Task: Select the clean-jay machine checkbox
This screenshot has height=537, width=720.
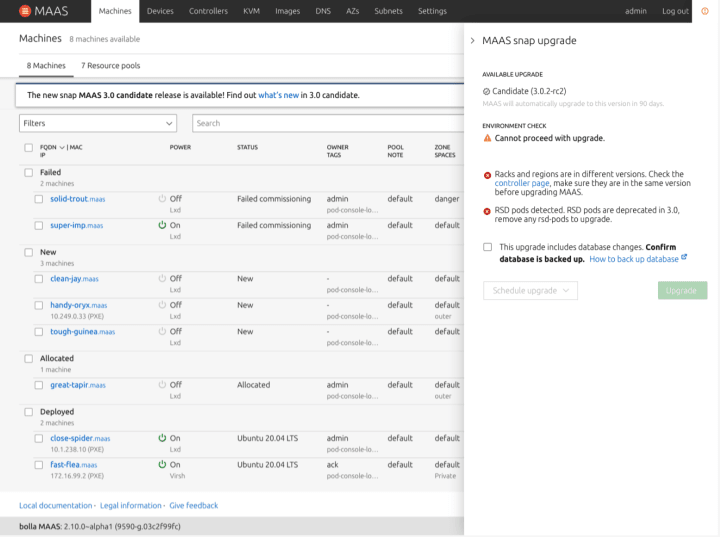Action: tap(39, 279)
